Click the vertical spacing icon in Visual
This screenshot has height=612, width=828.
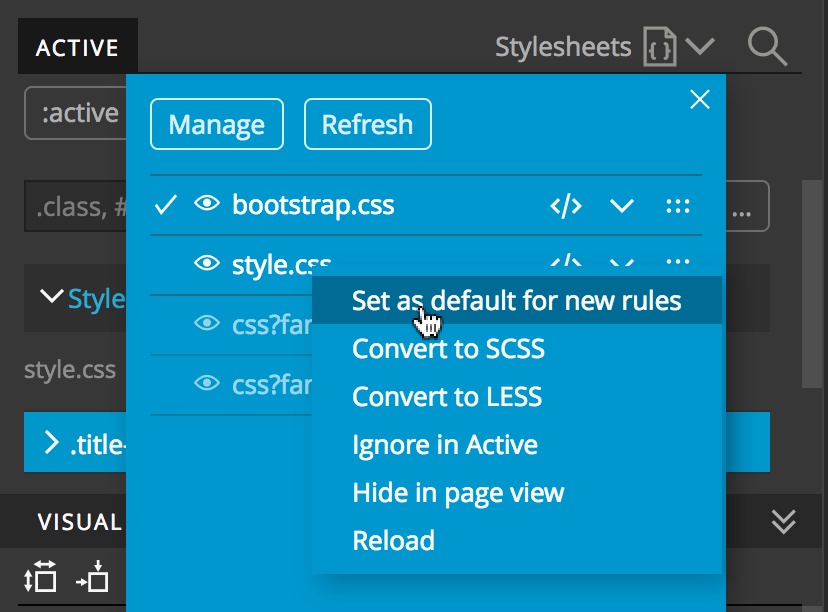click(40, 577)
